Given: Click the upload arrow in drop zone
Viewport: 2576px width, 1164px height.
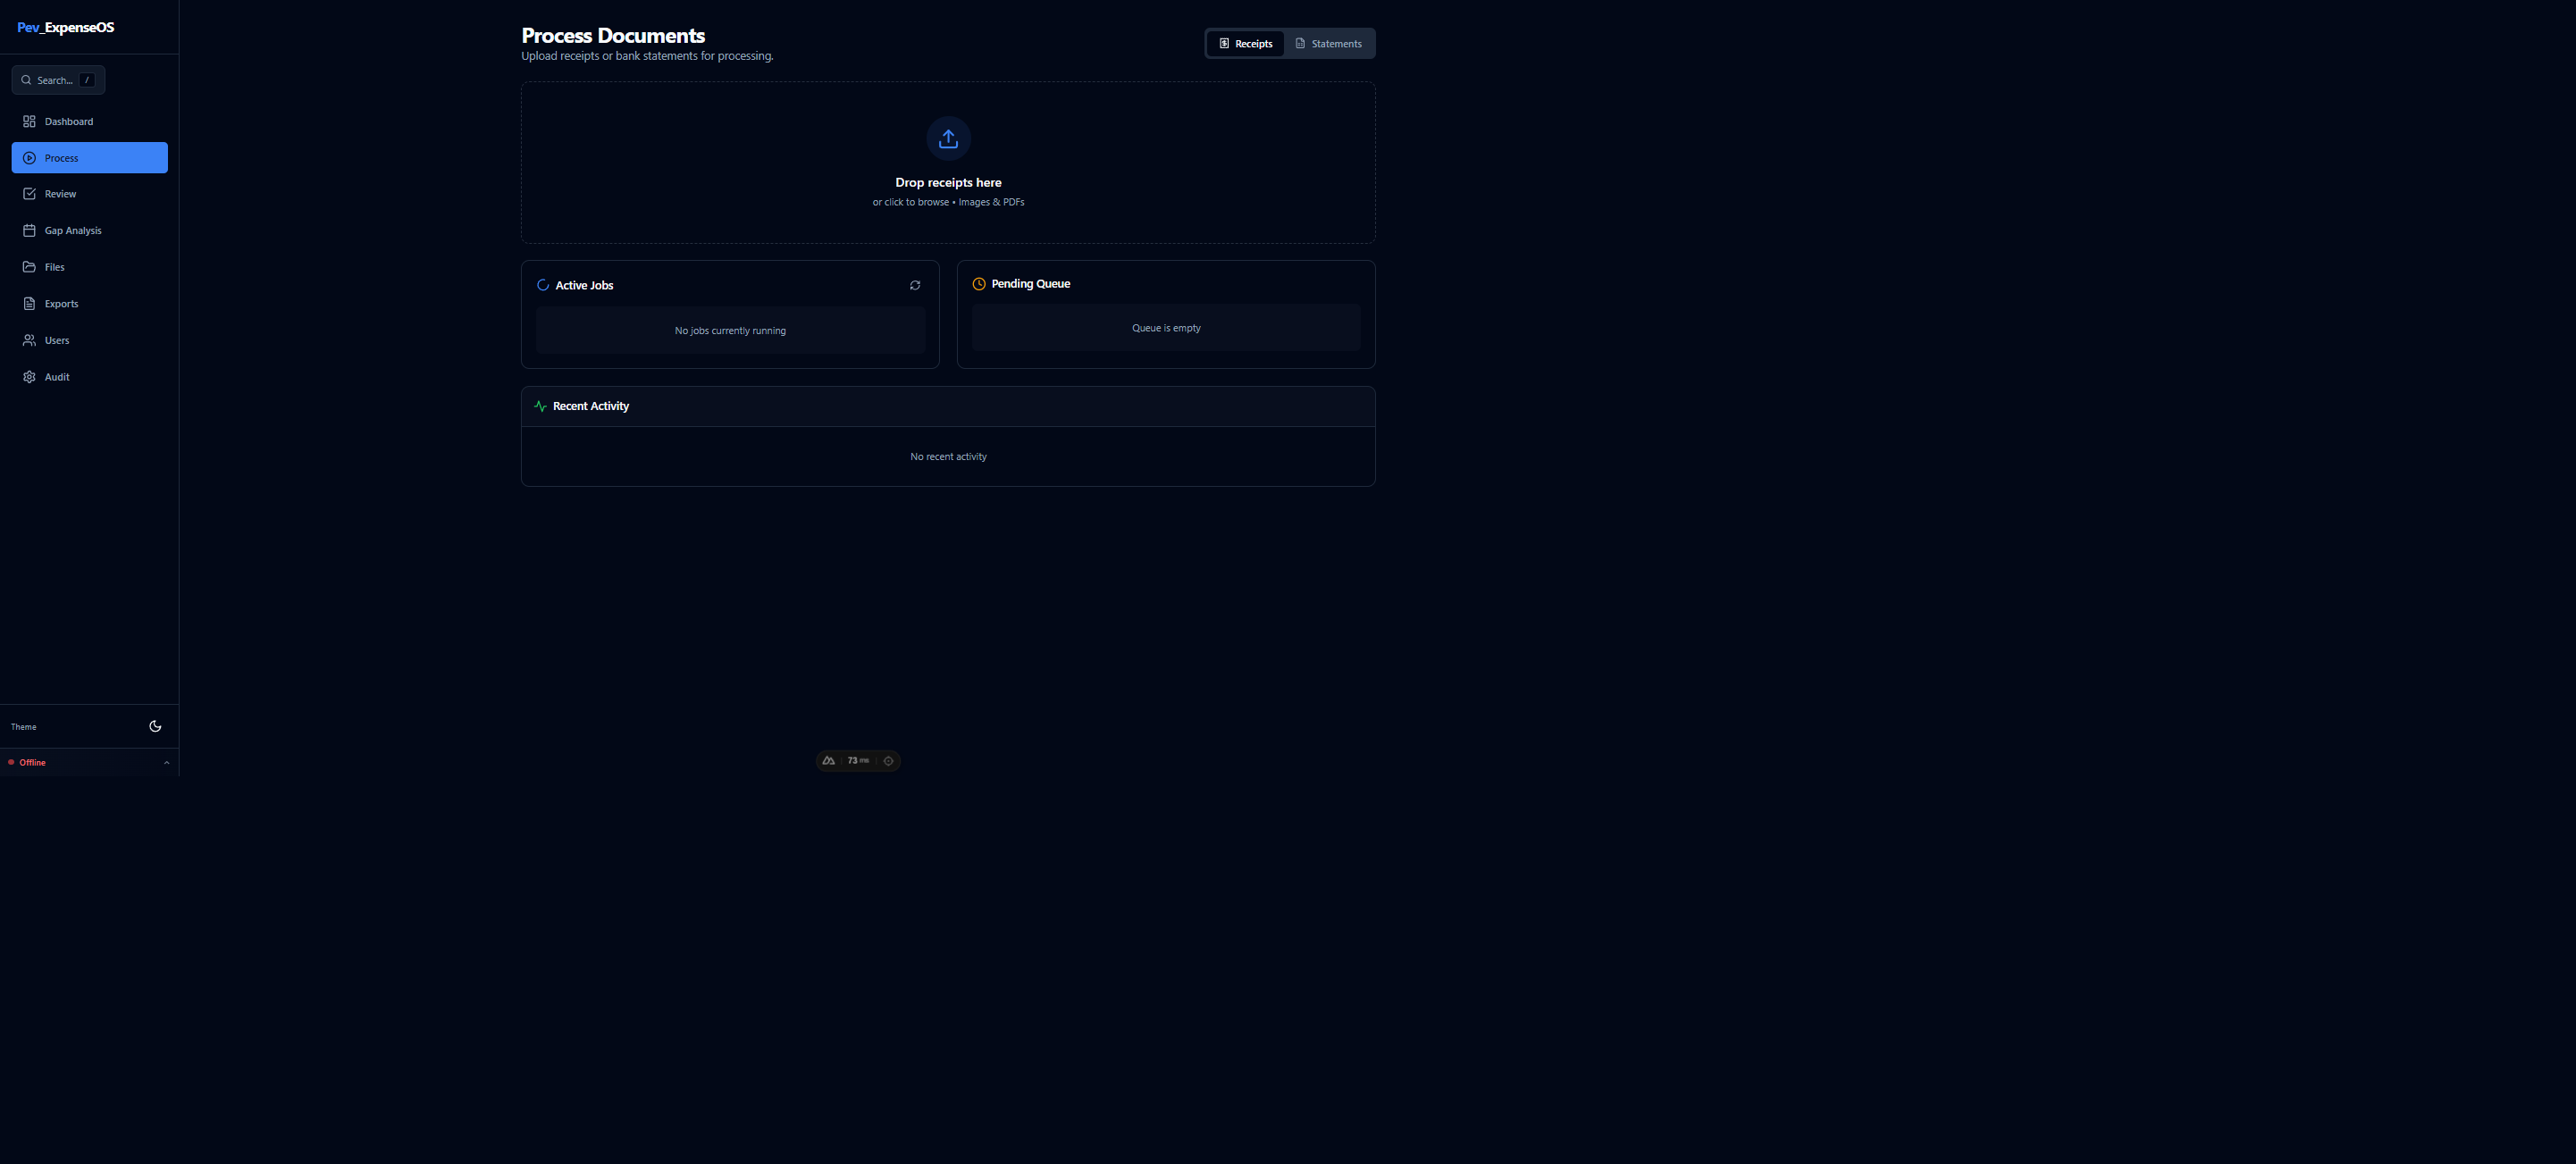Looking at the screenshot, I should [x=948, y=139].
